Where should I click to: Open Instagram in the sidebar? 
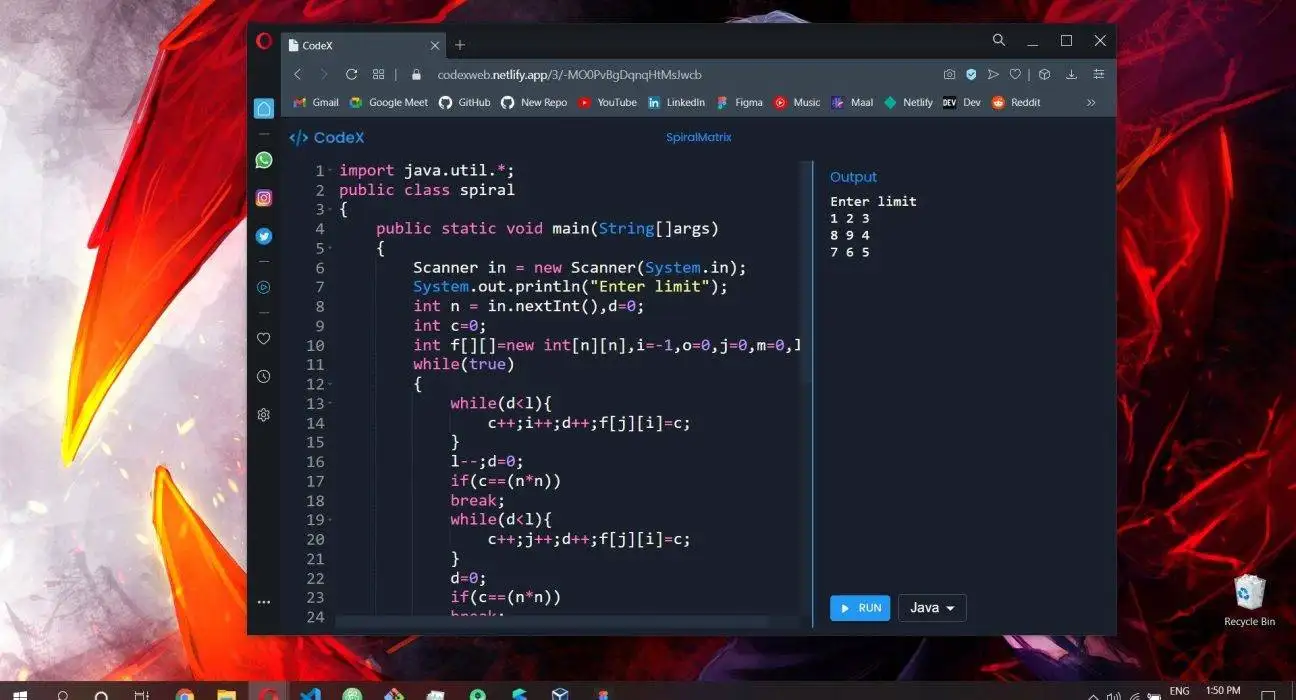[x=263, y=197]
